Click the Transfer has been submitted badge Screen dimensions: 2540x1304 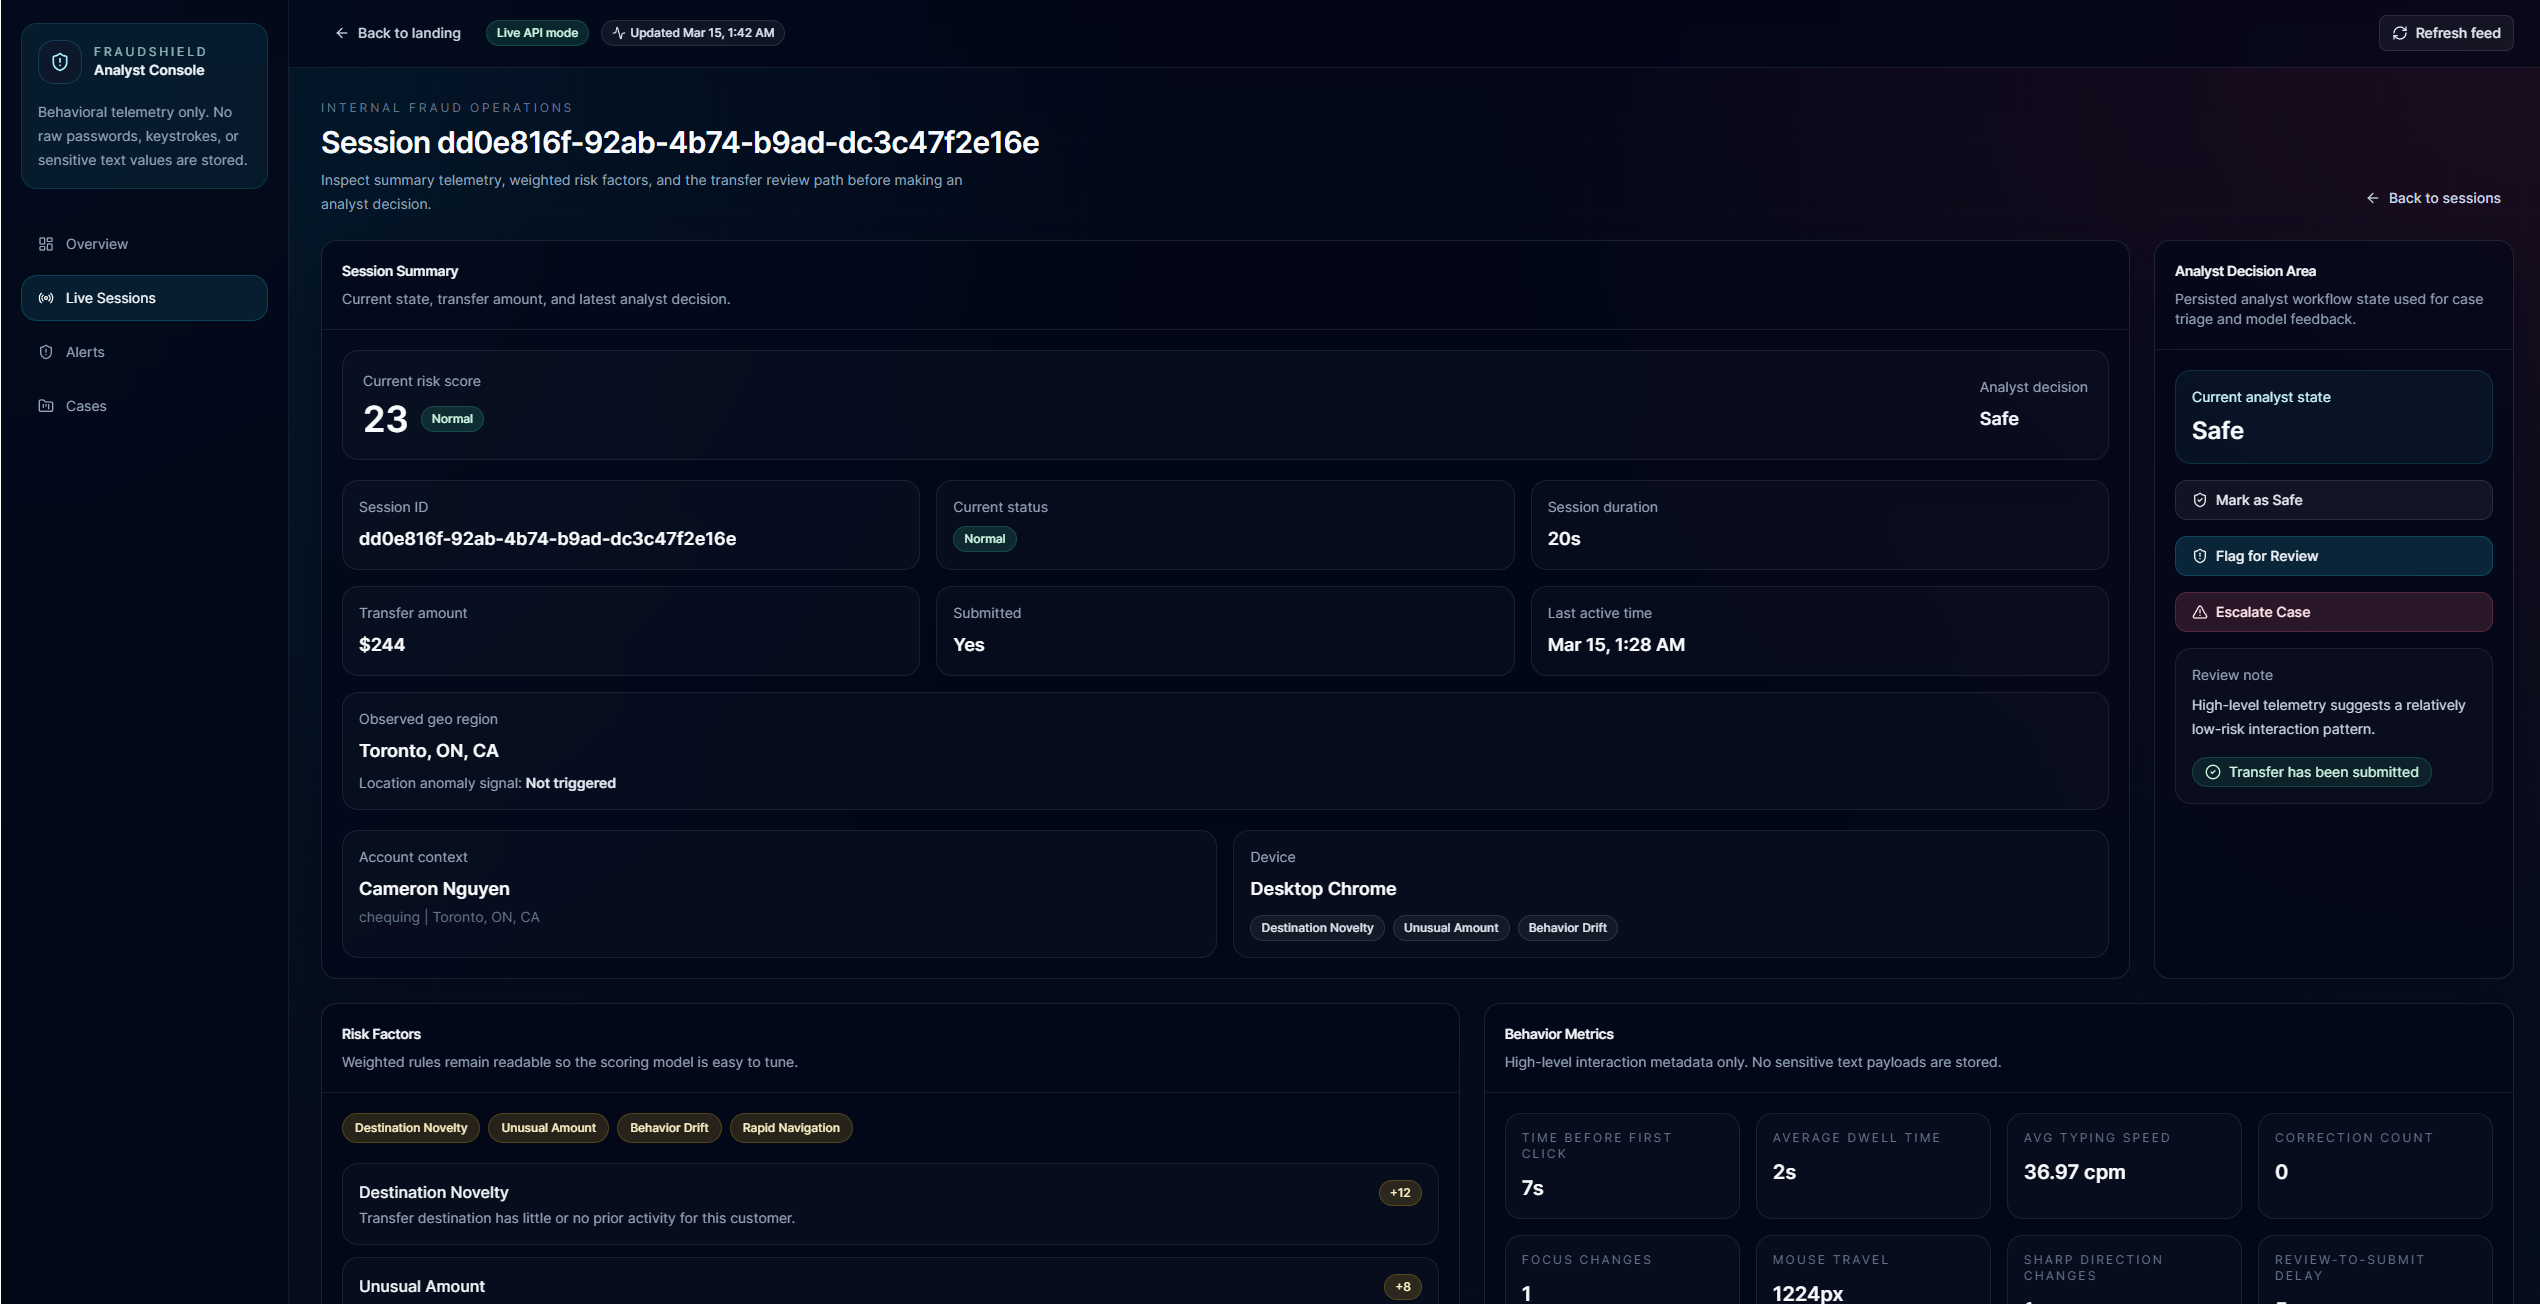coord(2311,772)
